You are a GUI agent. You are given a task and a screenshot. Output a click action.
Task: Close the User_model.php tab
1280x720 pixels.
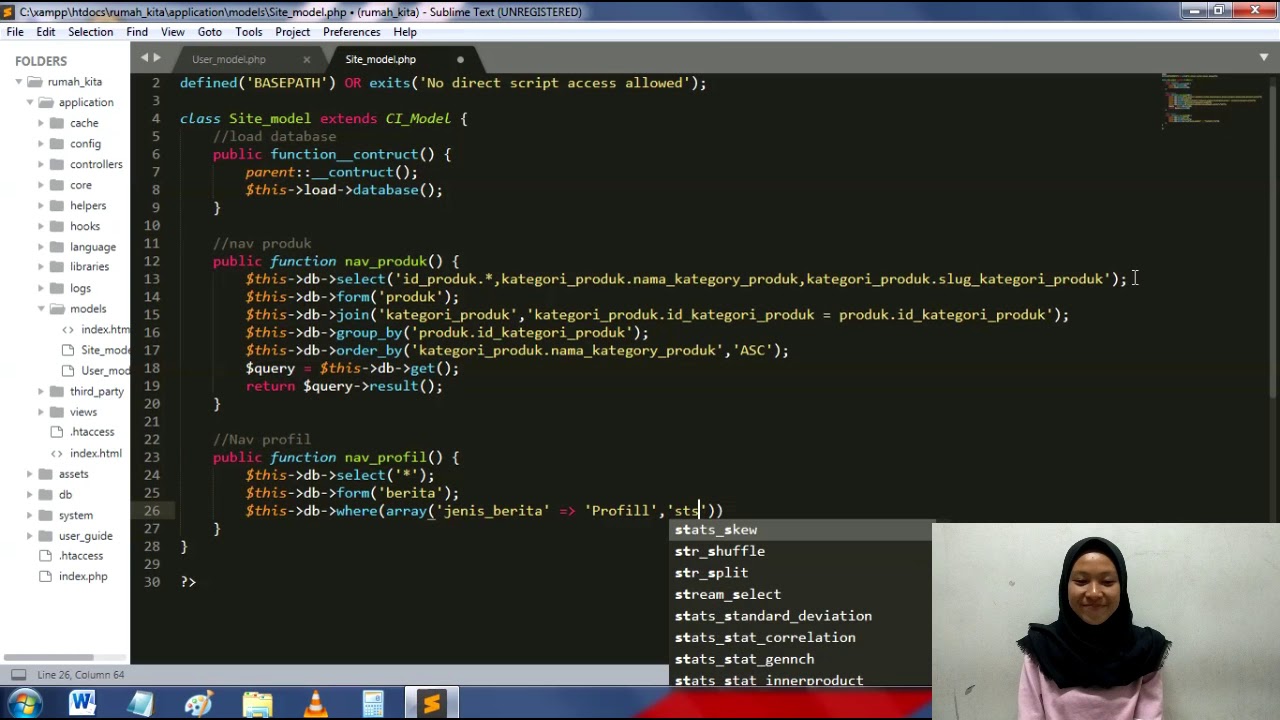(x=307, y=60)
